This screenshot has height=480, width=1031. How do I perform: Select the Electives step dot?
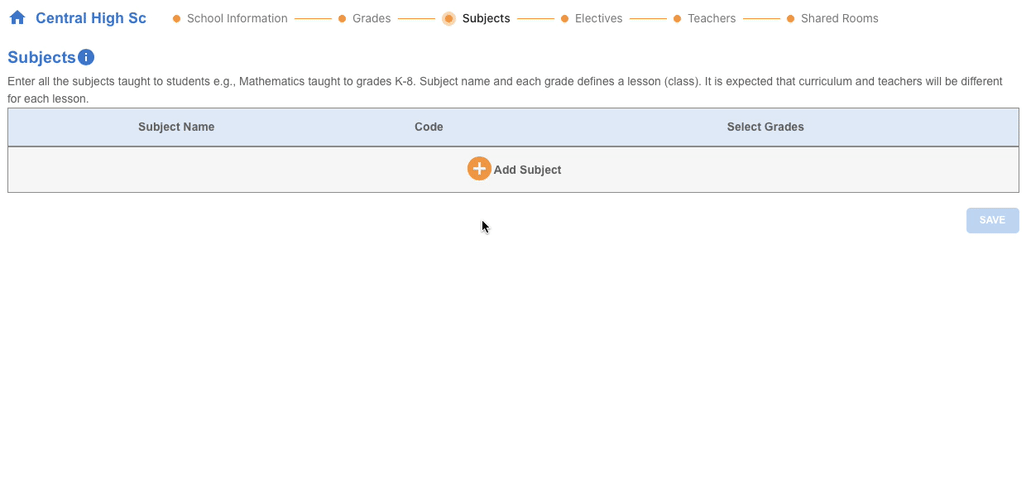(x=564, y=18)
